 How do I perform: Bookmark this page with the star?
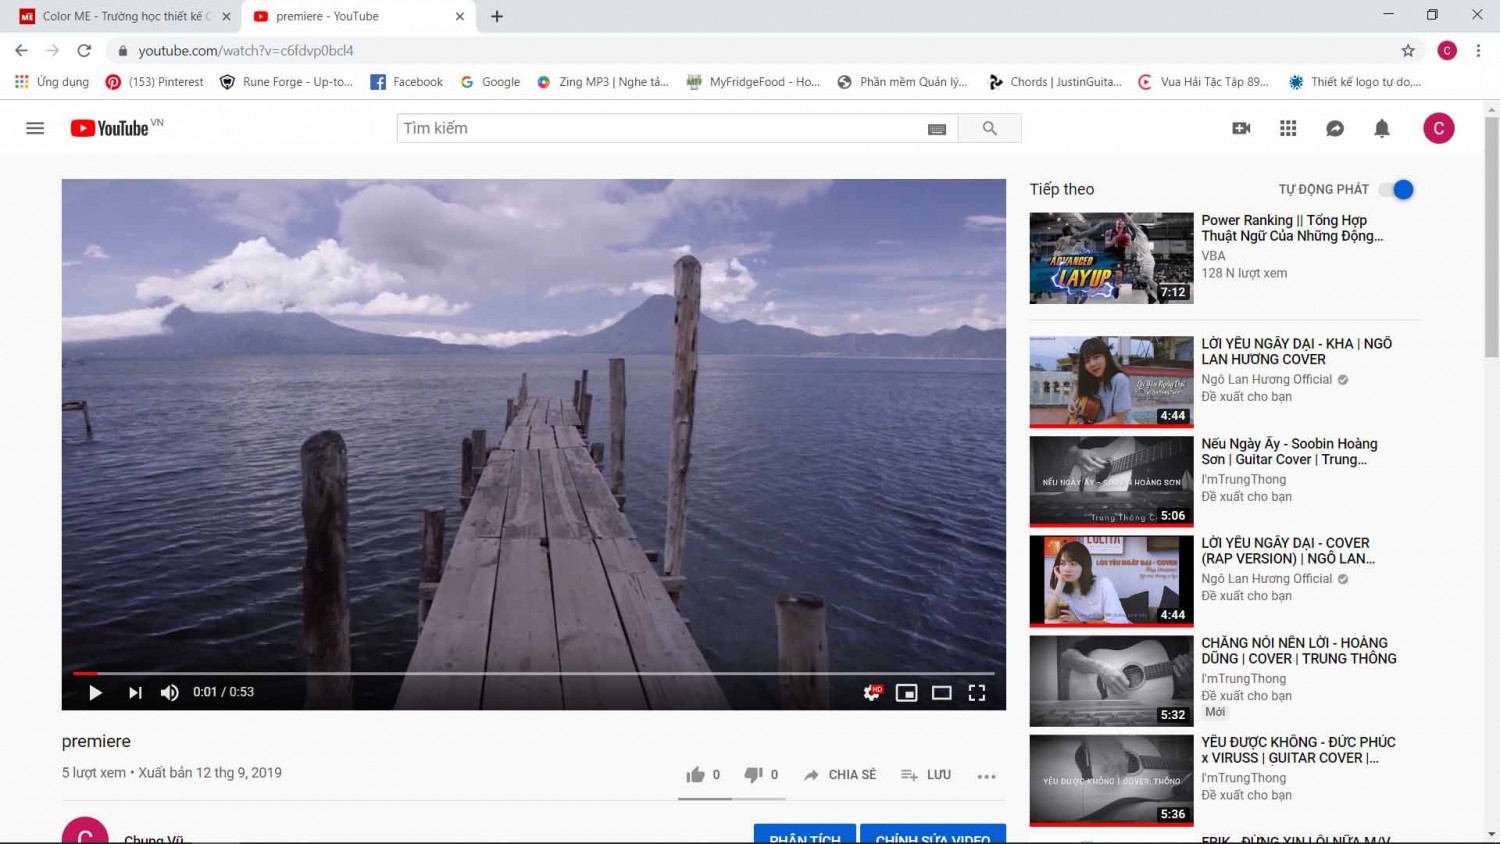coord(1408,50)
